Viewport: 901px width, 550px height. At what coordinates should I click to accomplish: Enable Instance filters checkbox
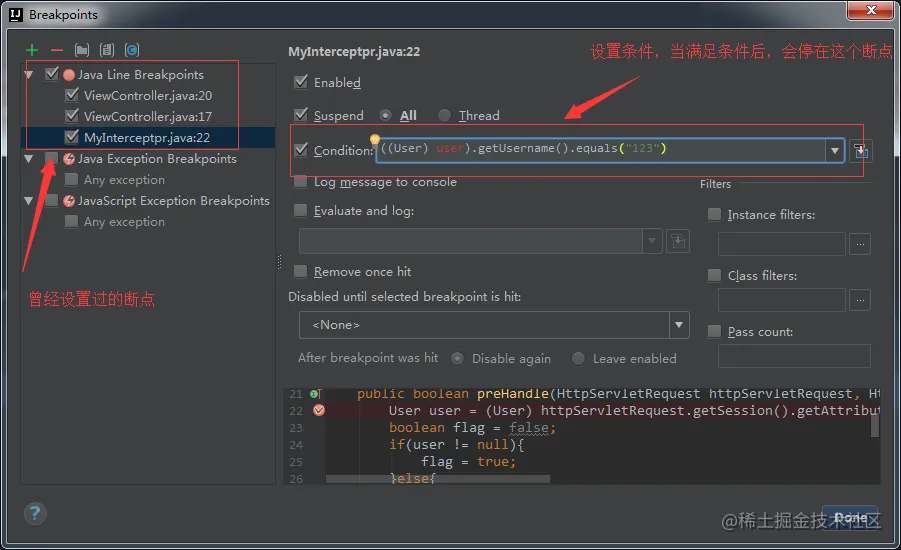tap(714, 214)
